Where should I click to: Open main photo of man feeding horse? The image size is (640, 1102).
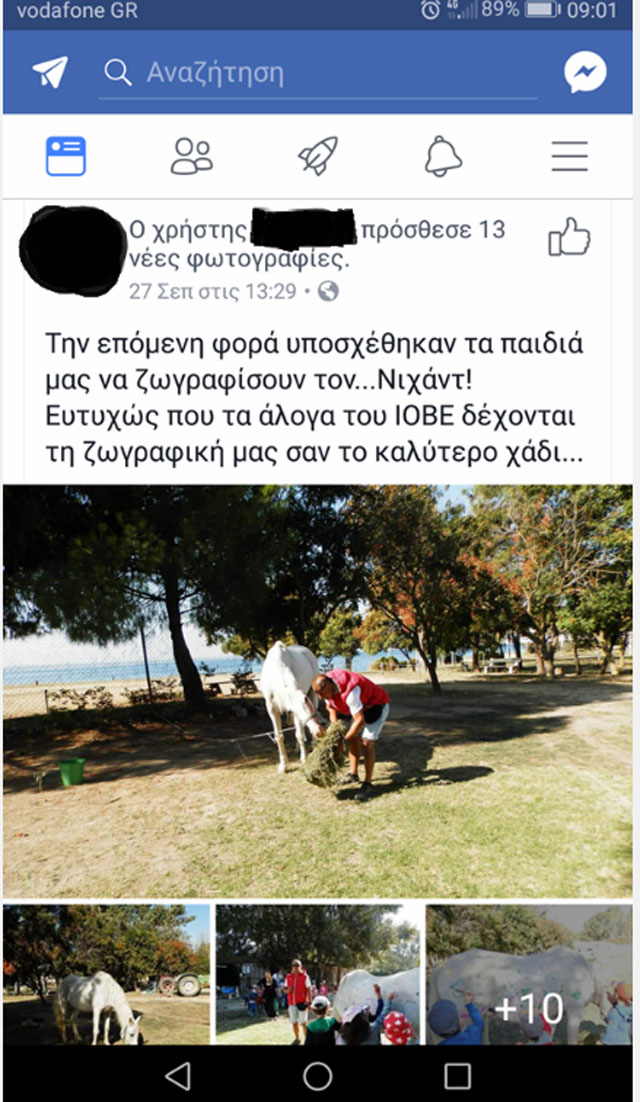pyautogui.click(x=318, y=691)
